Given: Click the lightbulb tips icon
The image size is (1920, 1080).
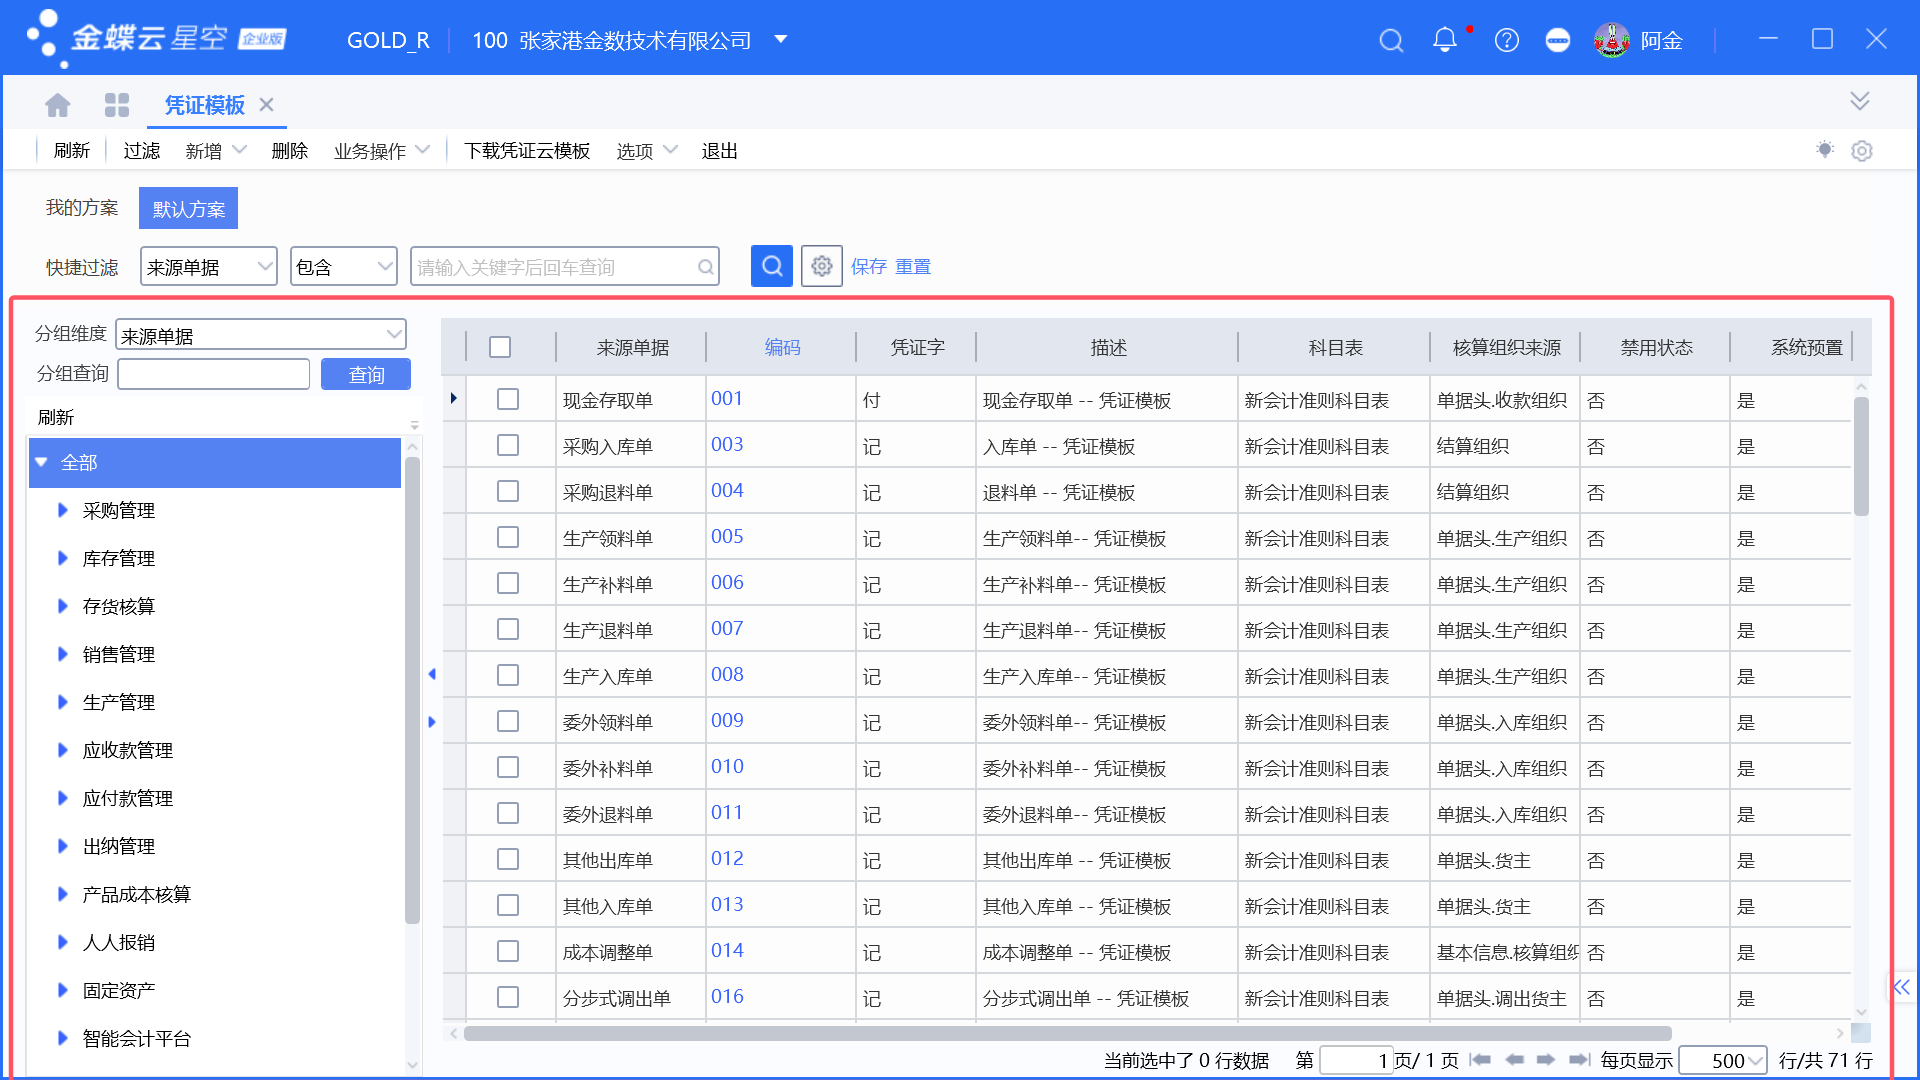Looking at the screenshot, I should click(x=1825, y=150).
